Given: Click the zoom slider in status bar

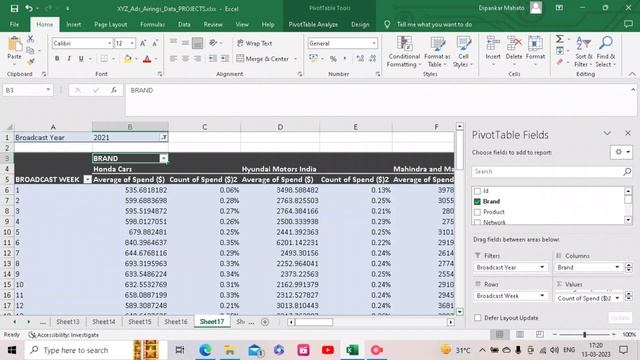Looking at the screenshot, I should point(584,334).
